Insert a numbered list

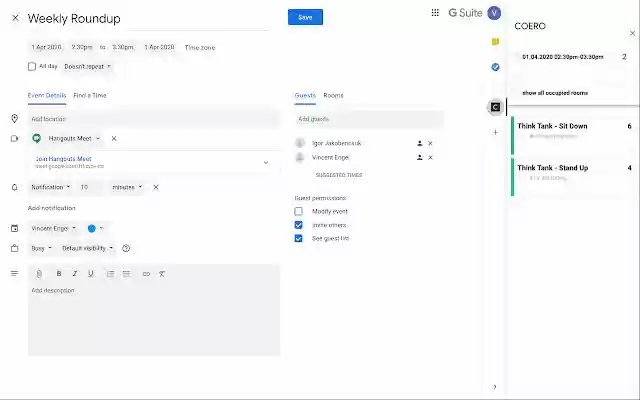[111, 274]
